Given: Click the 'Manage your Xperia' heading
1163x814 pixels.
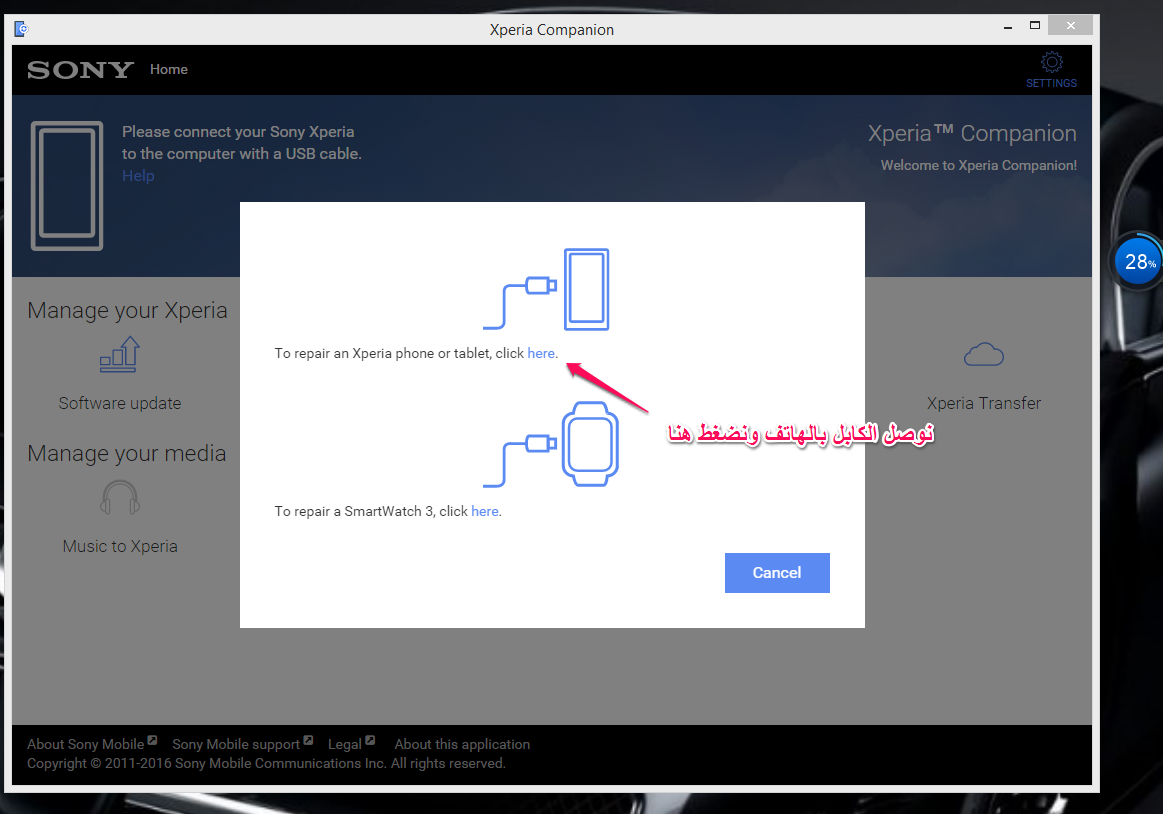Looking at the screenshot, I should [127, 310].
